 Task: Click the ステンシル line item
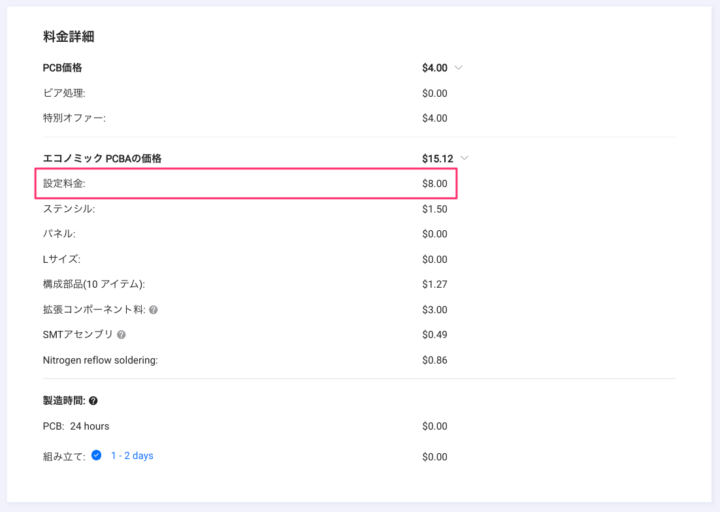tap(69, 209)
